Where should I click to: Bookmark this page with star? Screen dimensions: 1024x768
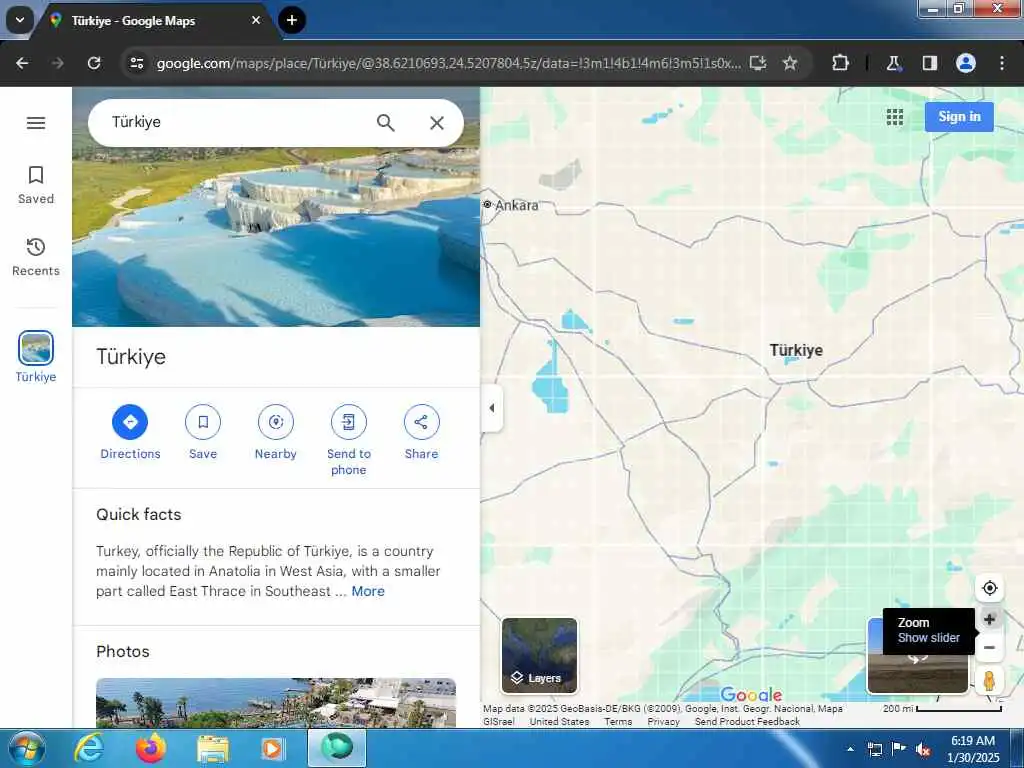790,63
